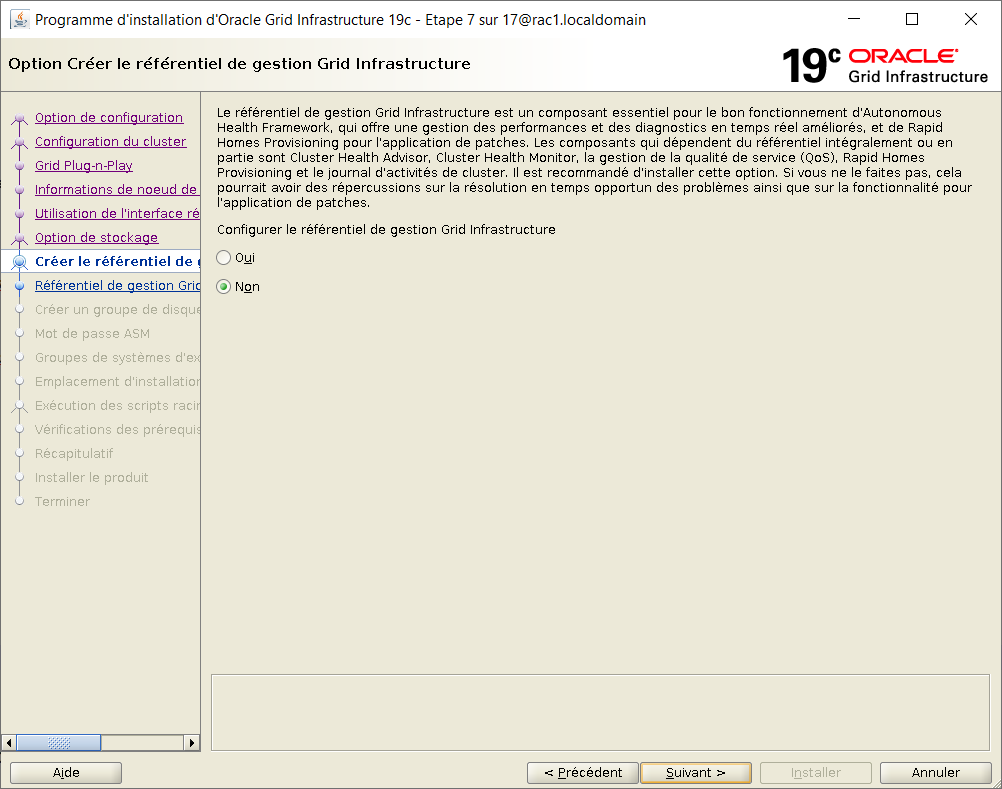Image resolution: width=1002 pixels, height=789 pixels.
Task: Click the 'Groupes de systèmes d'exploitation' step text
Action: pos(117,358)
